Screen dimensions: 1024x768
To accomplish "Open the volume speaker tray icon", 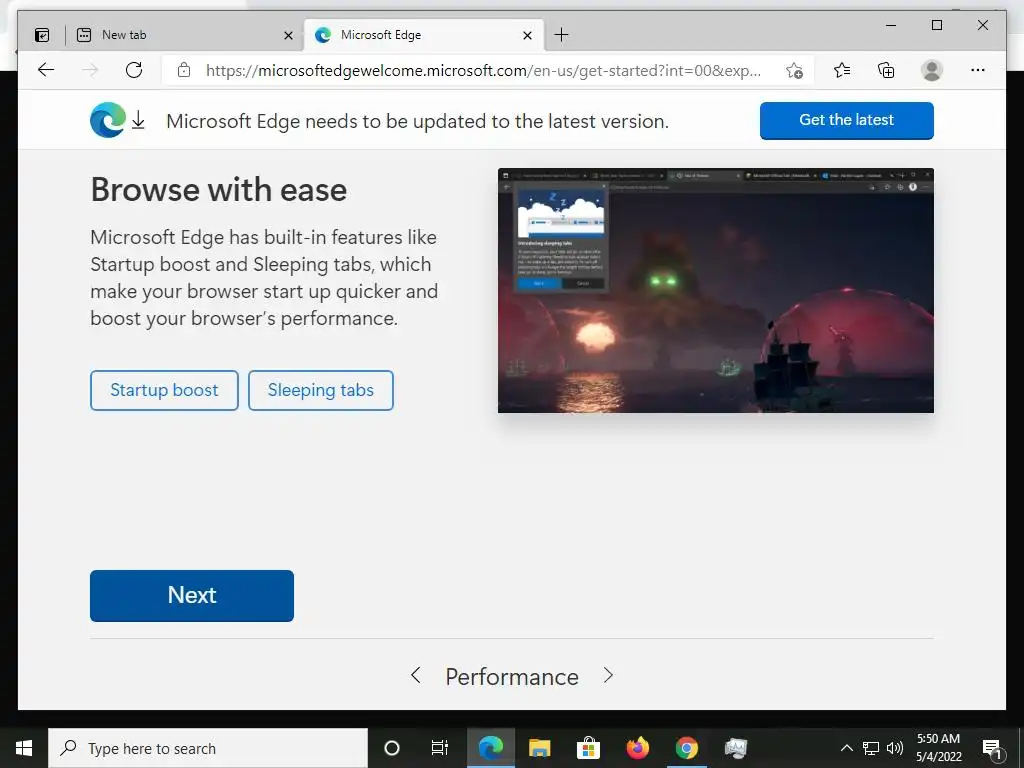I will click(x=895, y=748).
